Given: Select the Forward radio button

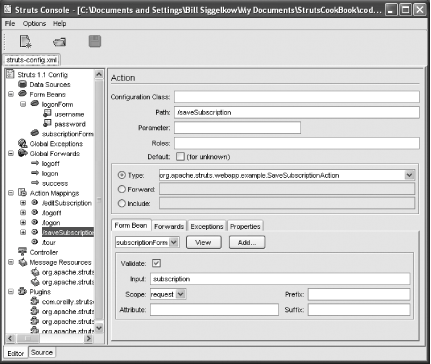Looking at the screenshot, I should click(x=122, y=189).
